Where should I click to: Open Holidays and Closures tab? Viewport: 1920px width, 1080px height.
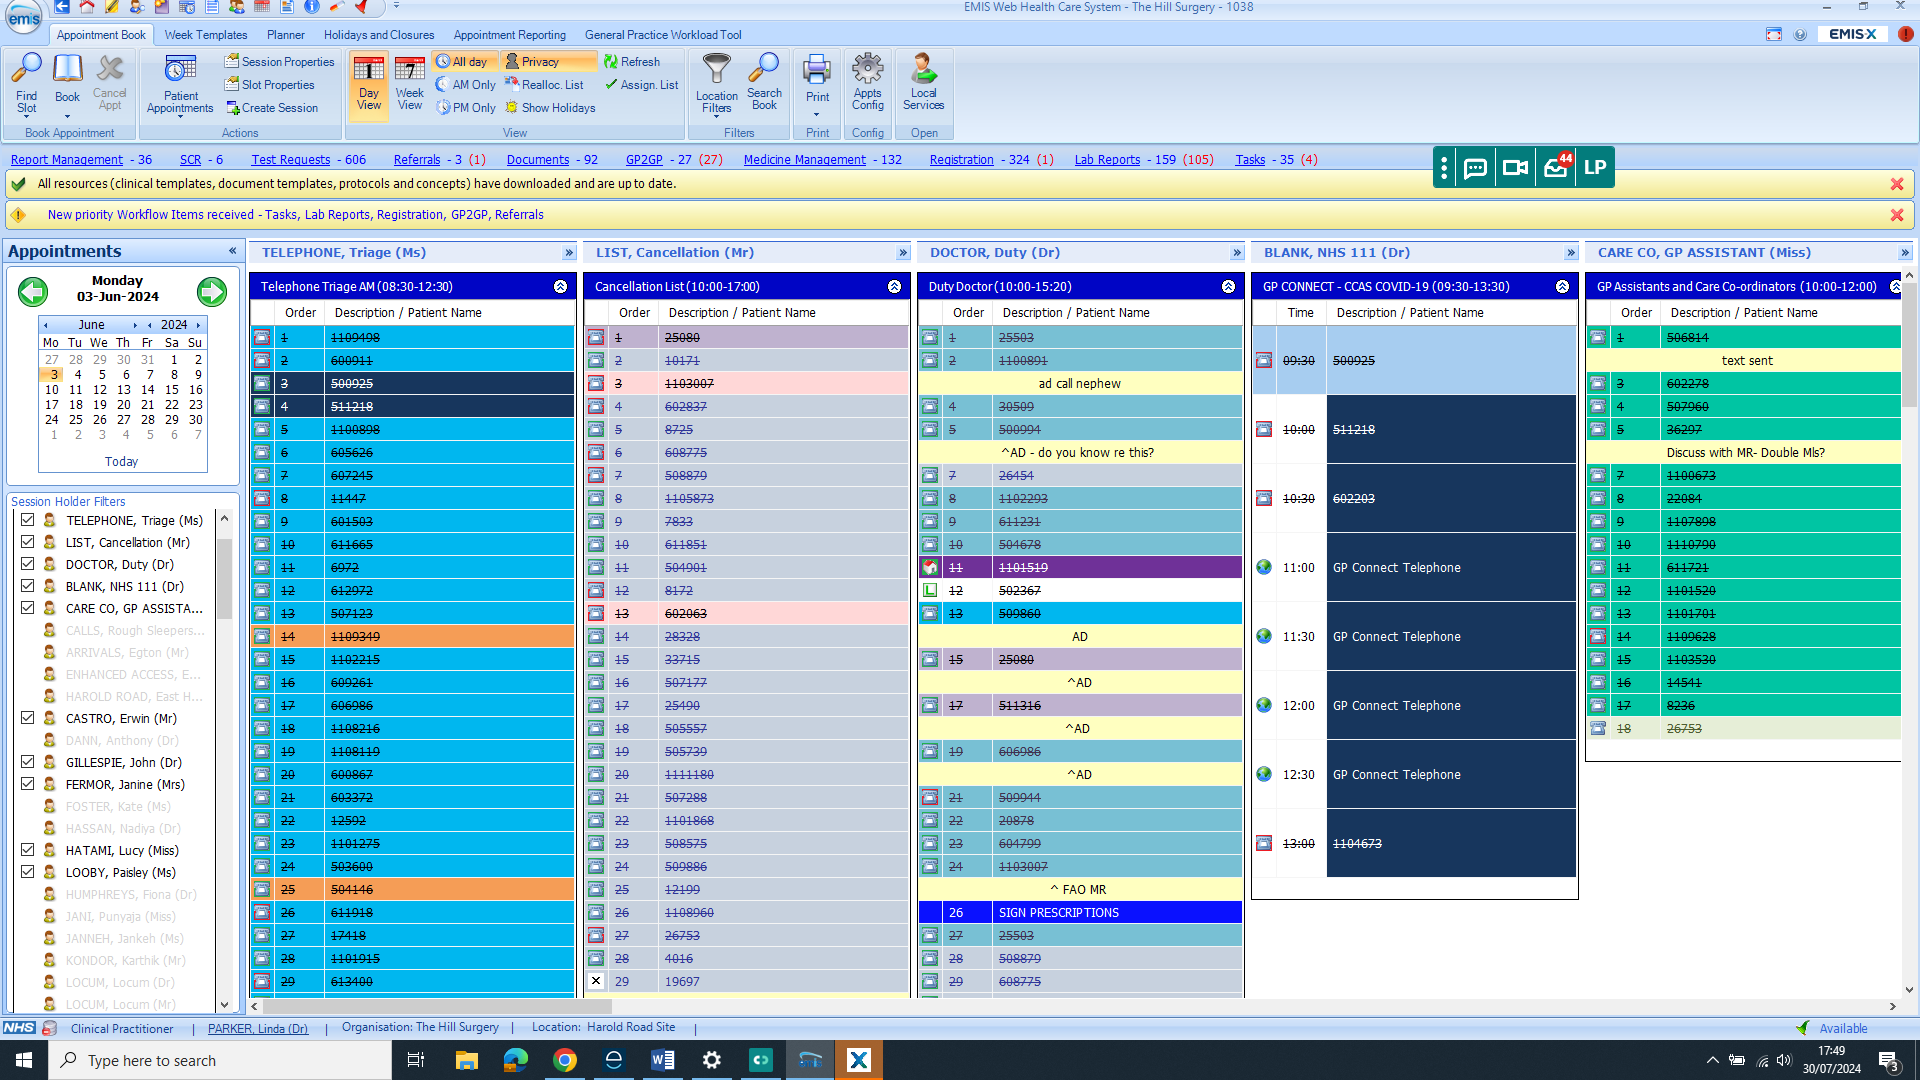pyautogui.click(x=379, y=35)
